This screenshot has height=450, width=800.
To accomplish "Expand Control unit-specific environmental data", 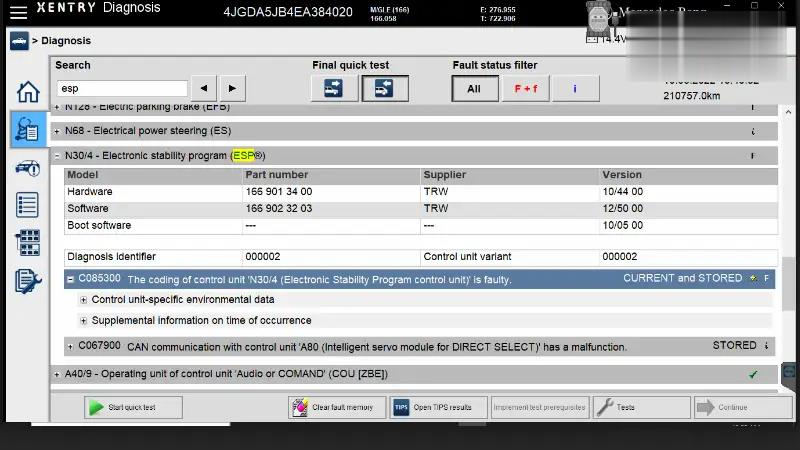I will tap(83, 300).
